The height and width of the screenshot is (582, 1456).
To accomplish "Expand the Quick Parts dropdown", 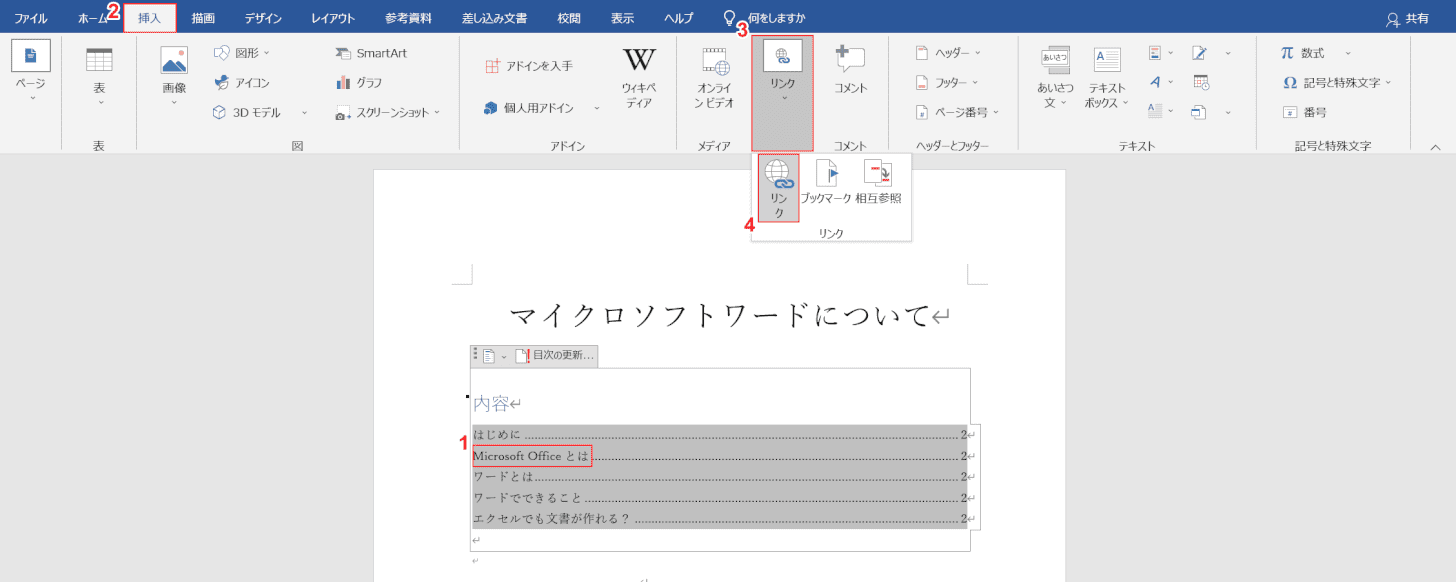I will point(1170,53).
